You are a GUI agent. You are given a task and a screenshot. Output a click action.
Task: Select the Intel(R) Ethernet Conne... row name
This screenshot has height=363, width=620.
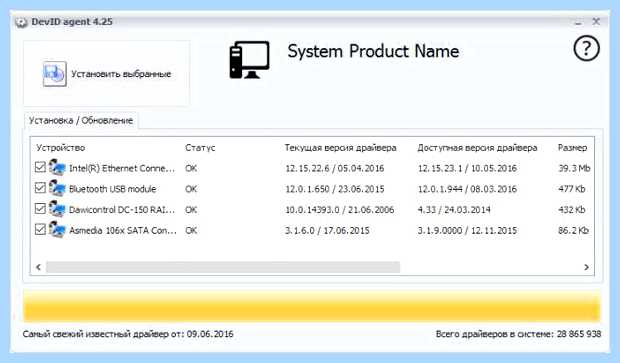122,168
